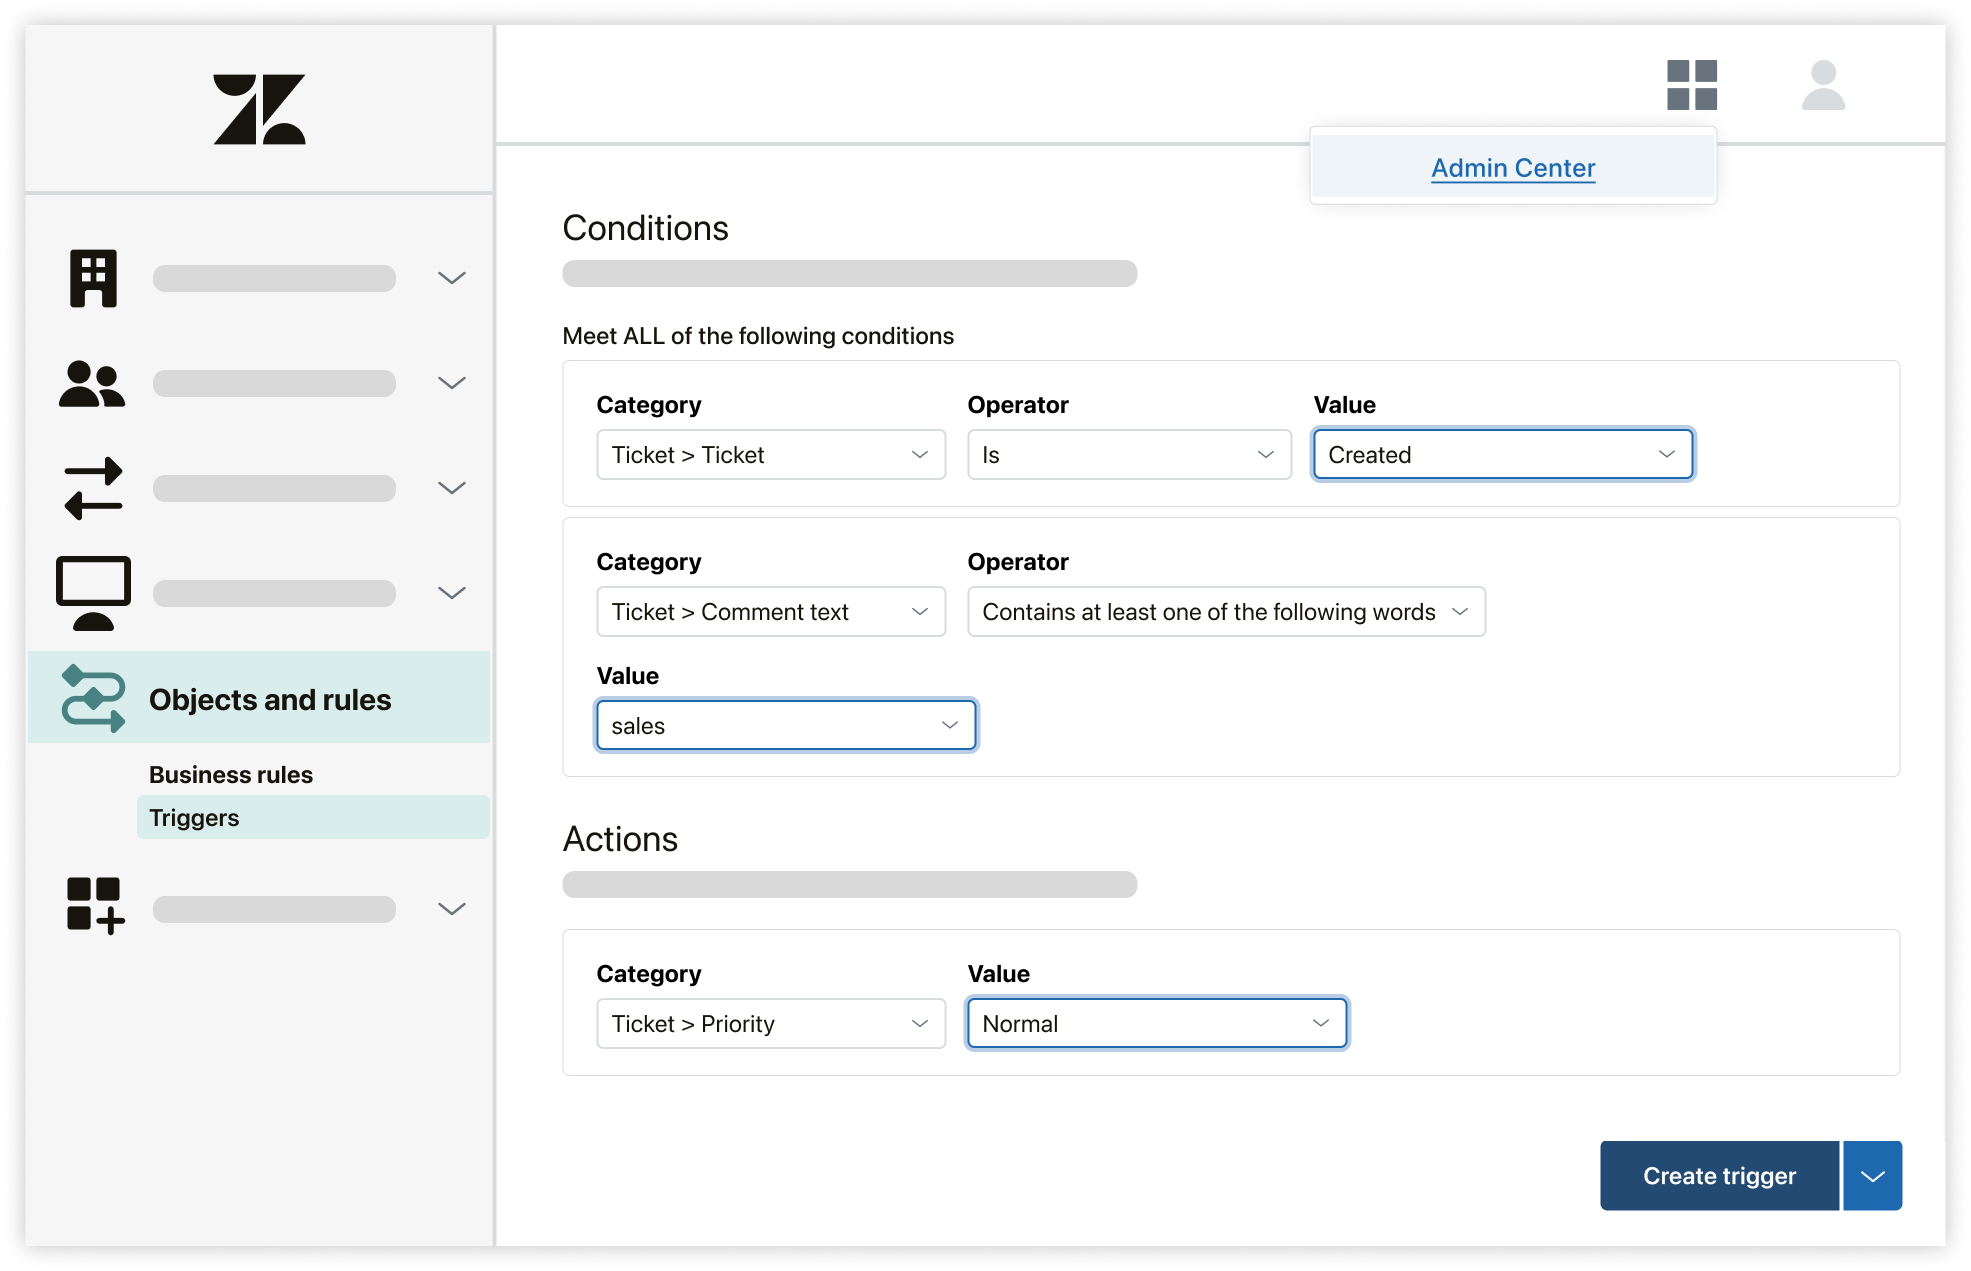1971x1271 pixels.
Task: Click the People/Agents icon in sidebar
Action: 93,383
